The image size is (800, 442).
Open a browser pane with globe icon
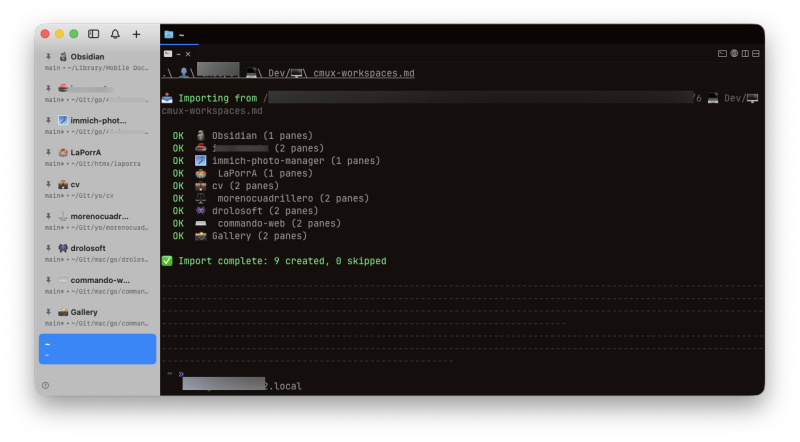point(733,54)
